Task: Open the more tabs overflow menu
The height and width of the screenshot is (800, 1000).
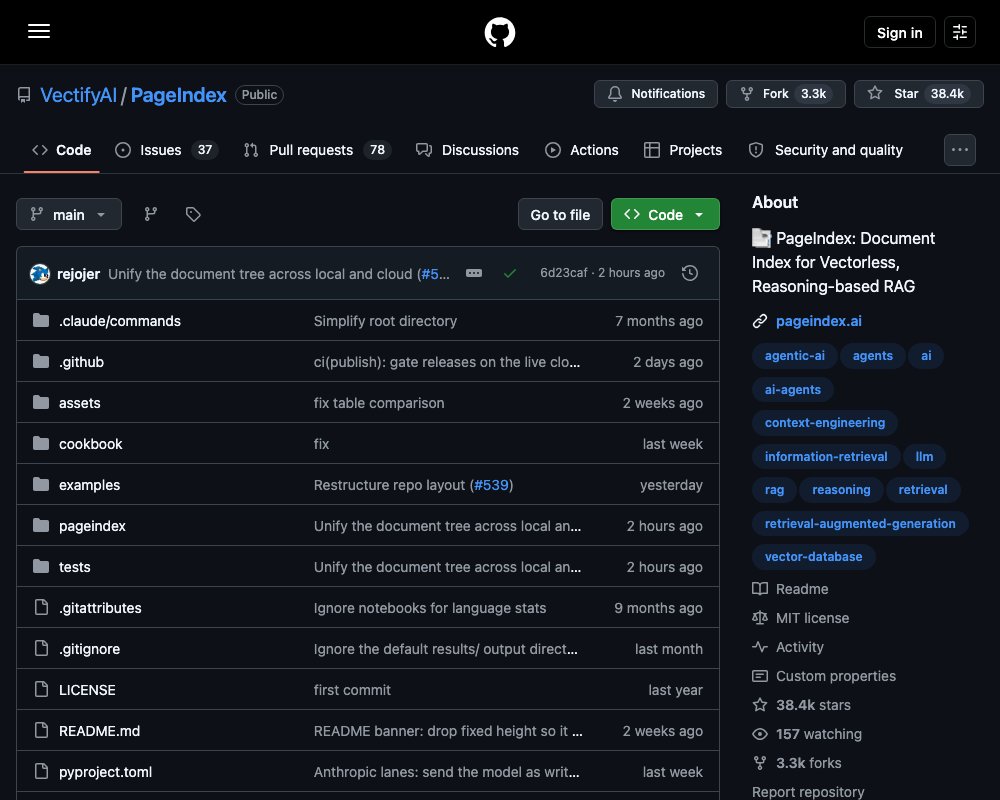Action: (x=959, y=150)
